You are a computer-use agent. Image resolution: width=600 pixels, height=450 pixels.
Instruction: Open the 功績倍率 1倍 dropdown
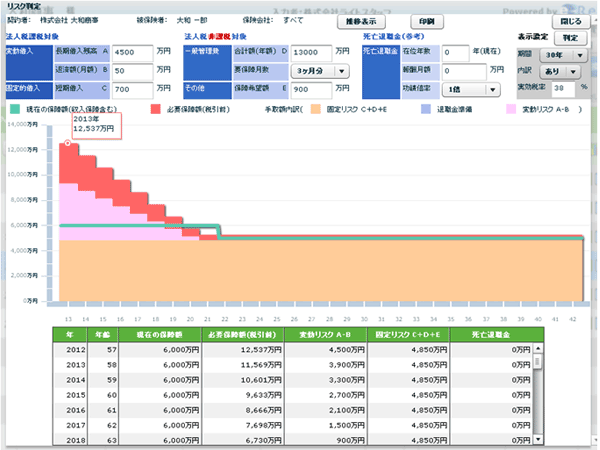pyautogui.click(x=471, y=90)
